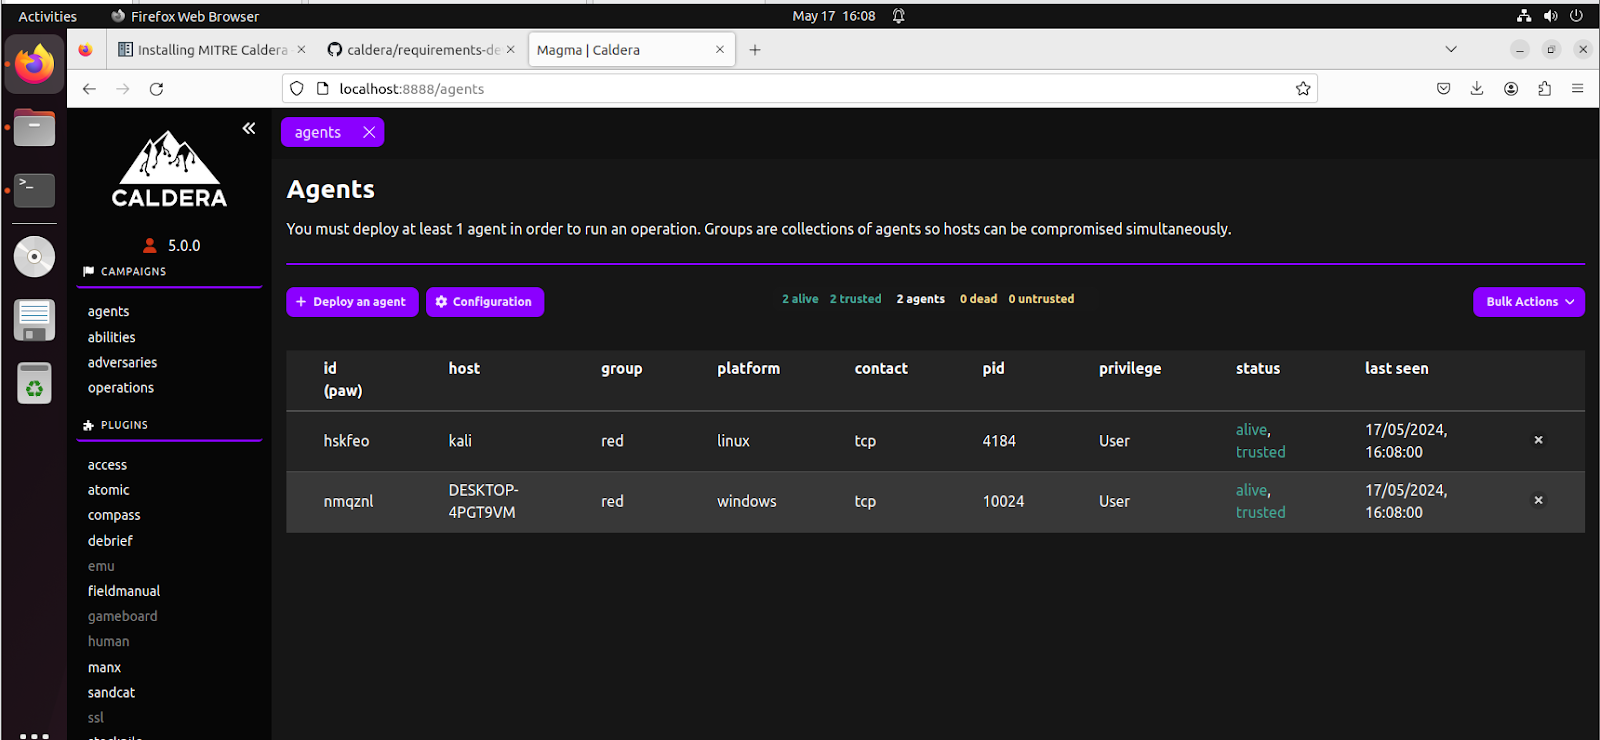Open the system volume icon in top bar
This screenshot has height=740, width=1600.
click(1550, 16)
